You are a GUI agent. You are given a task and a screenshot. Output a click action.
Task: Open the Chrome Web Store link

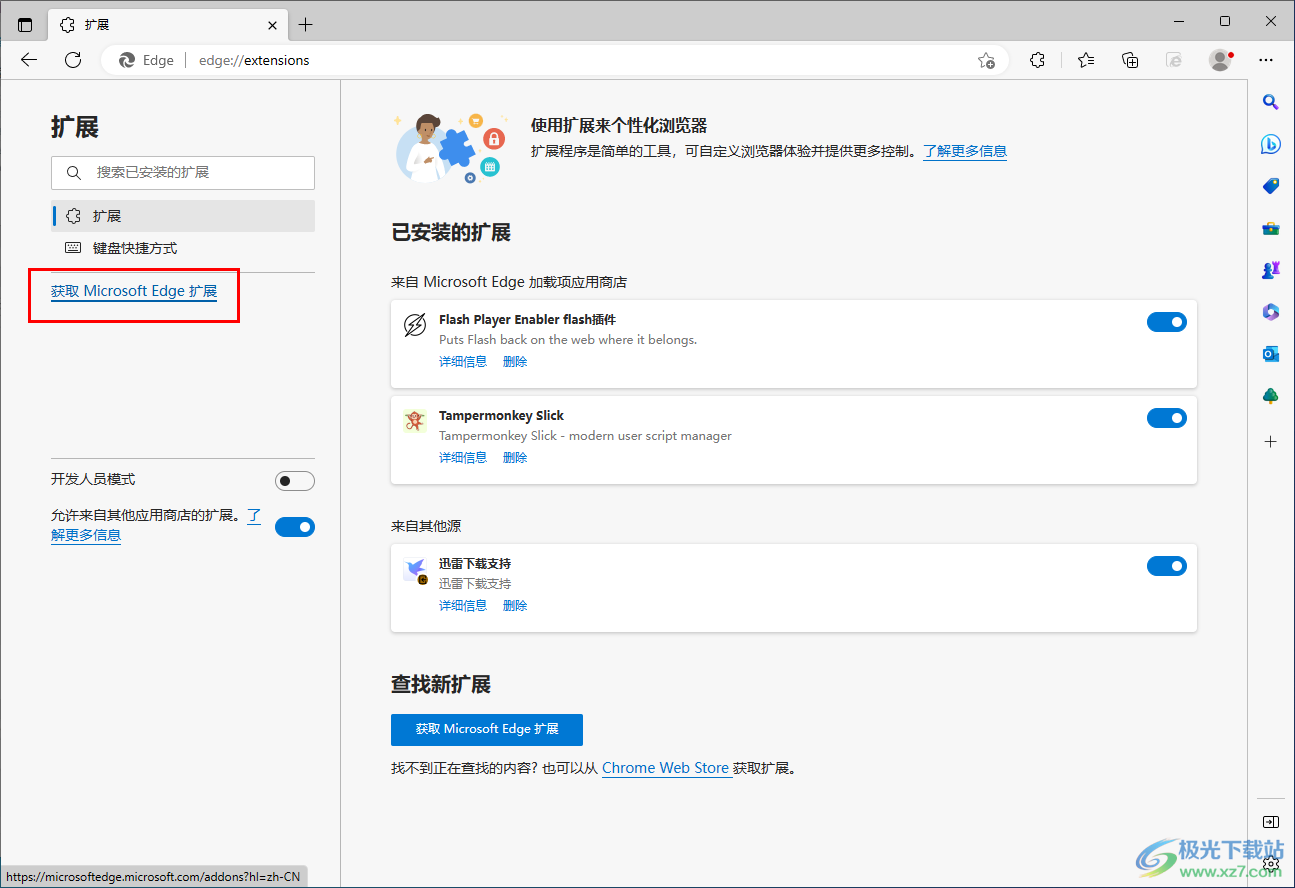point(665,768)
